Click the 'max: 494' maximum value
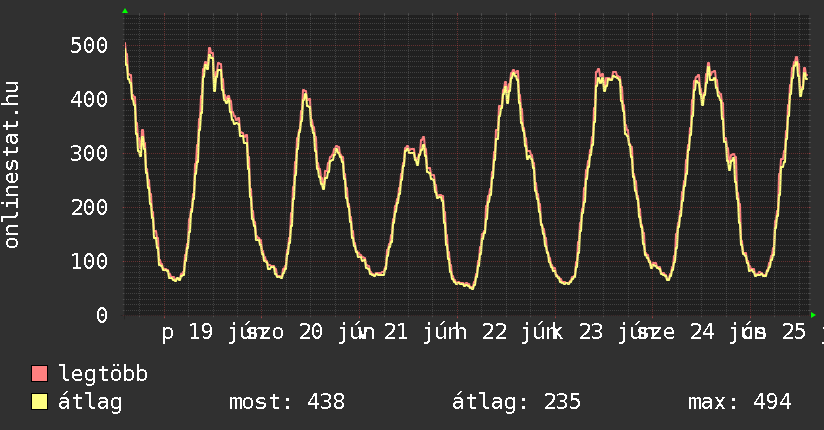824x430 pixels. pos(739,402)
